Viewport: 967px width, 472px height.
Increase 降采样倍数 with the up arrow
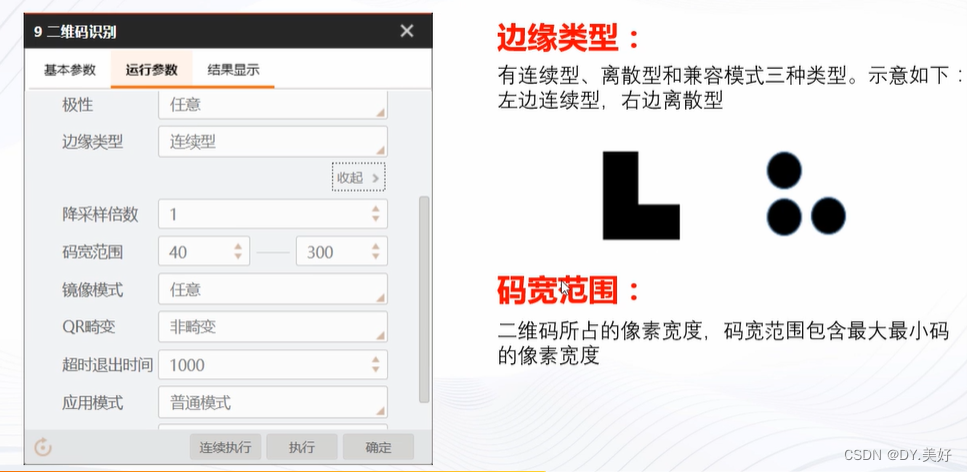point(375,209)
